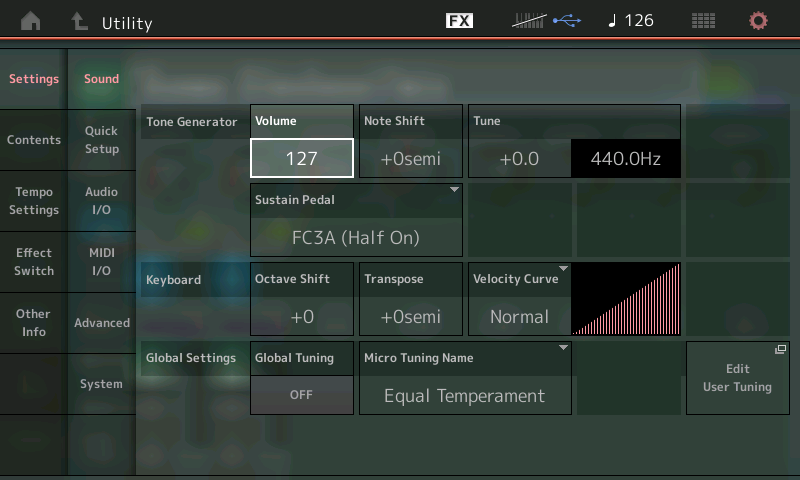Click the 440.0Hz tuning display
Screen dimensions: 800x480
pyautogui.click(x=626, y=159)
